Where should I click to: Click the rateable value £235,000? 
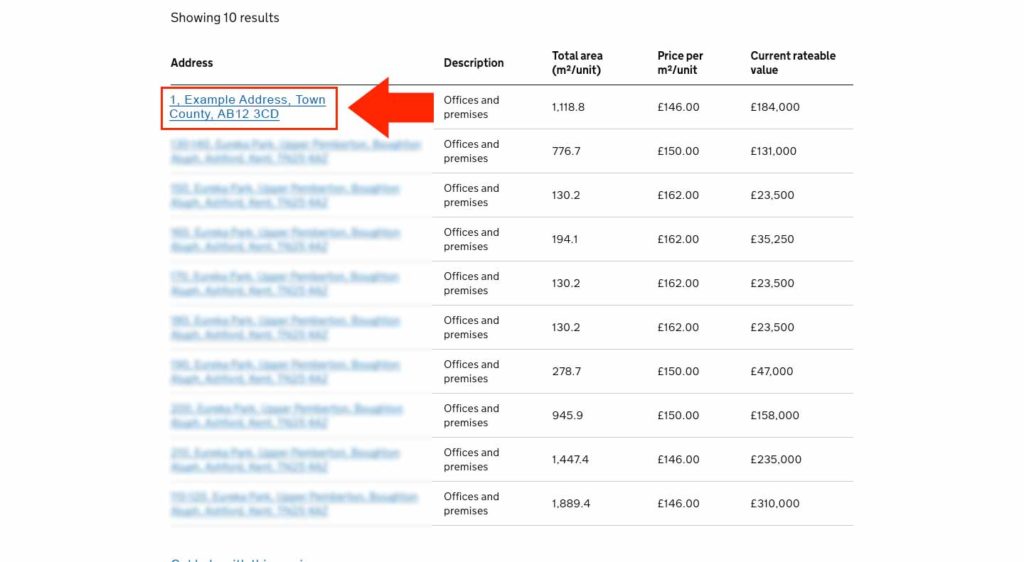pyautogui.click(x=776, y=460)
